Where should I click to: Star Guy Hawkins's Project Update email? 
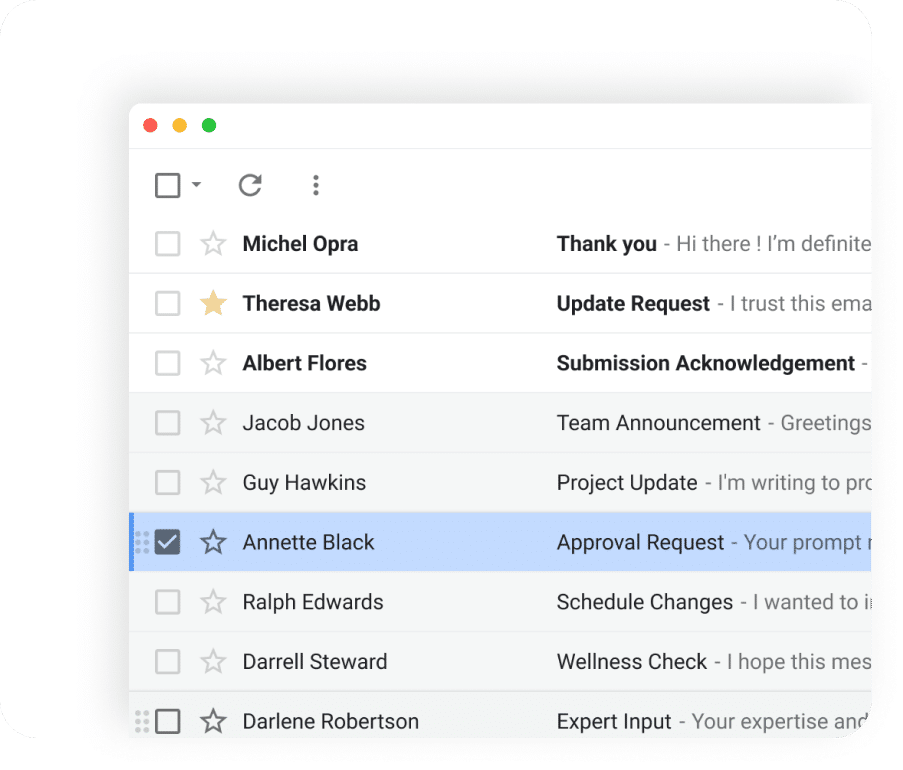coord(213,482)
